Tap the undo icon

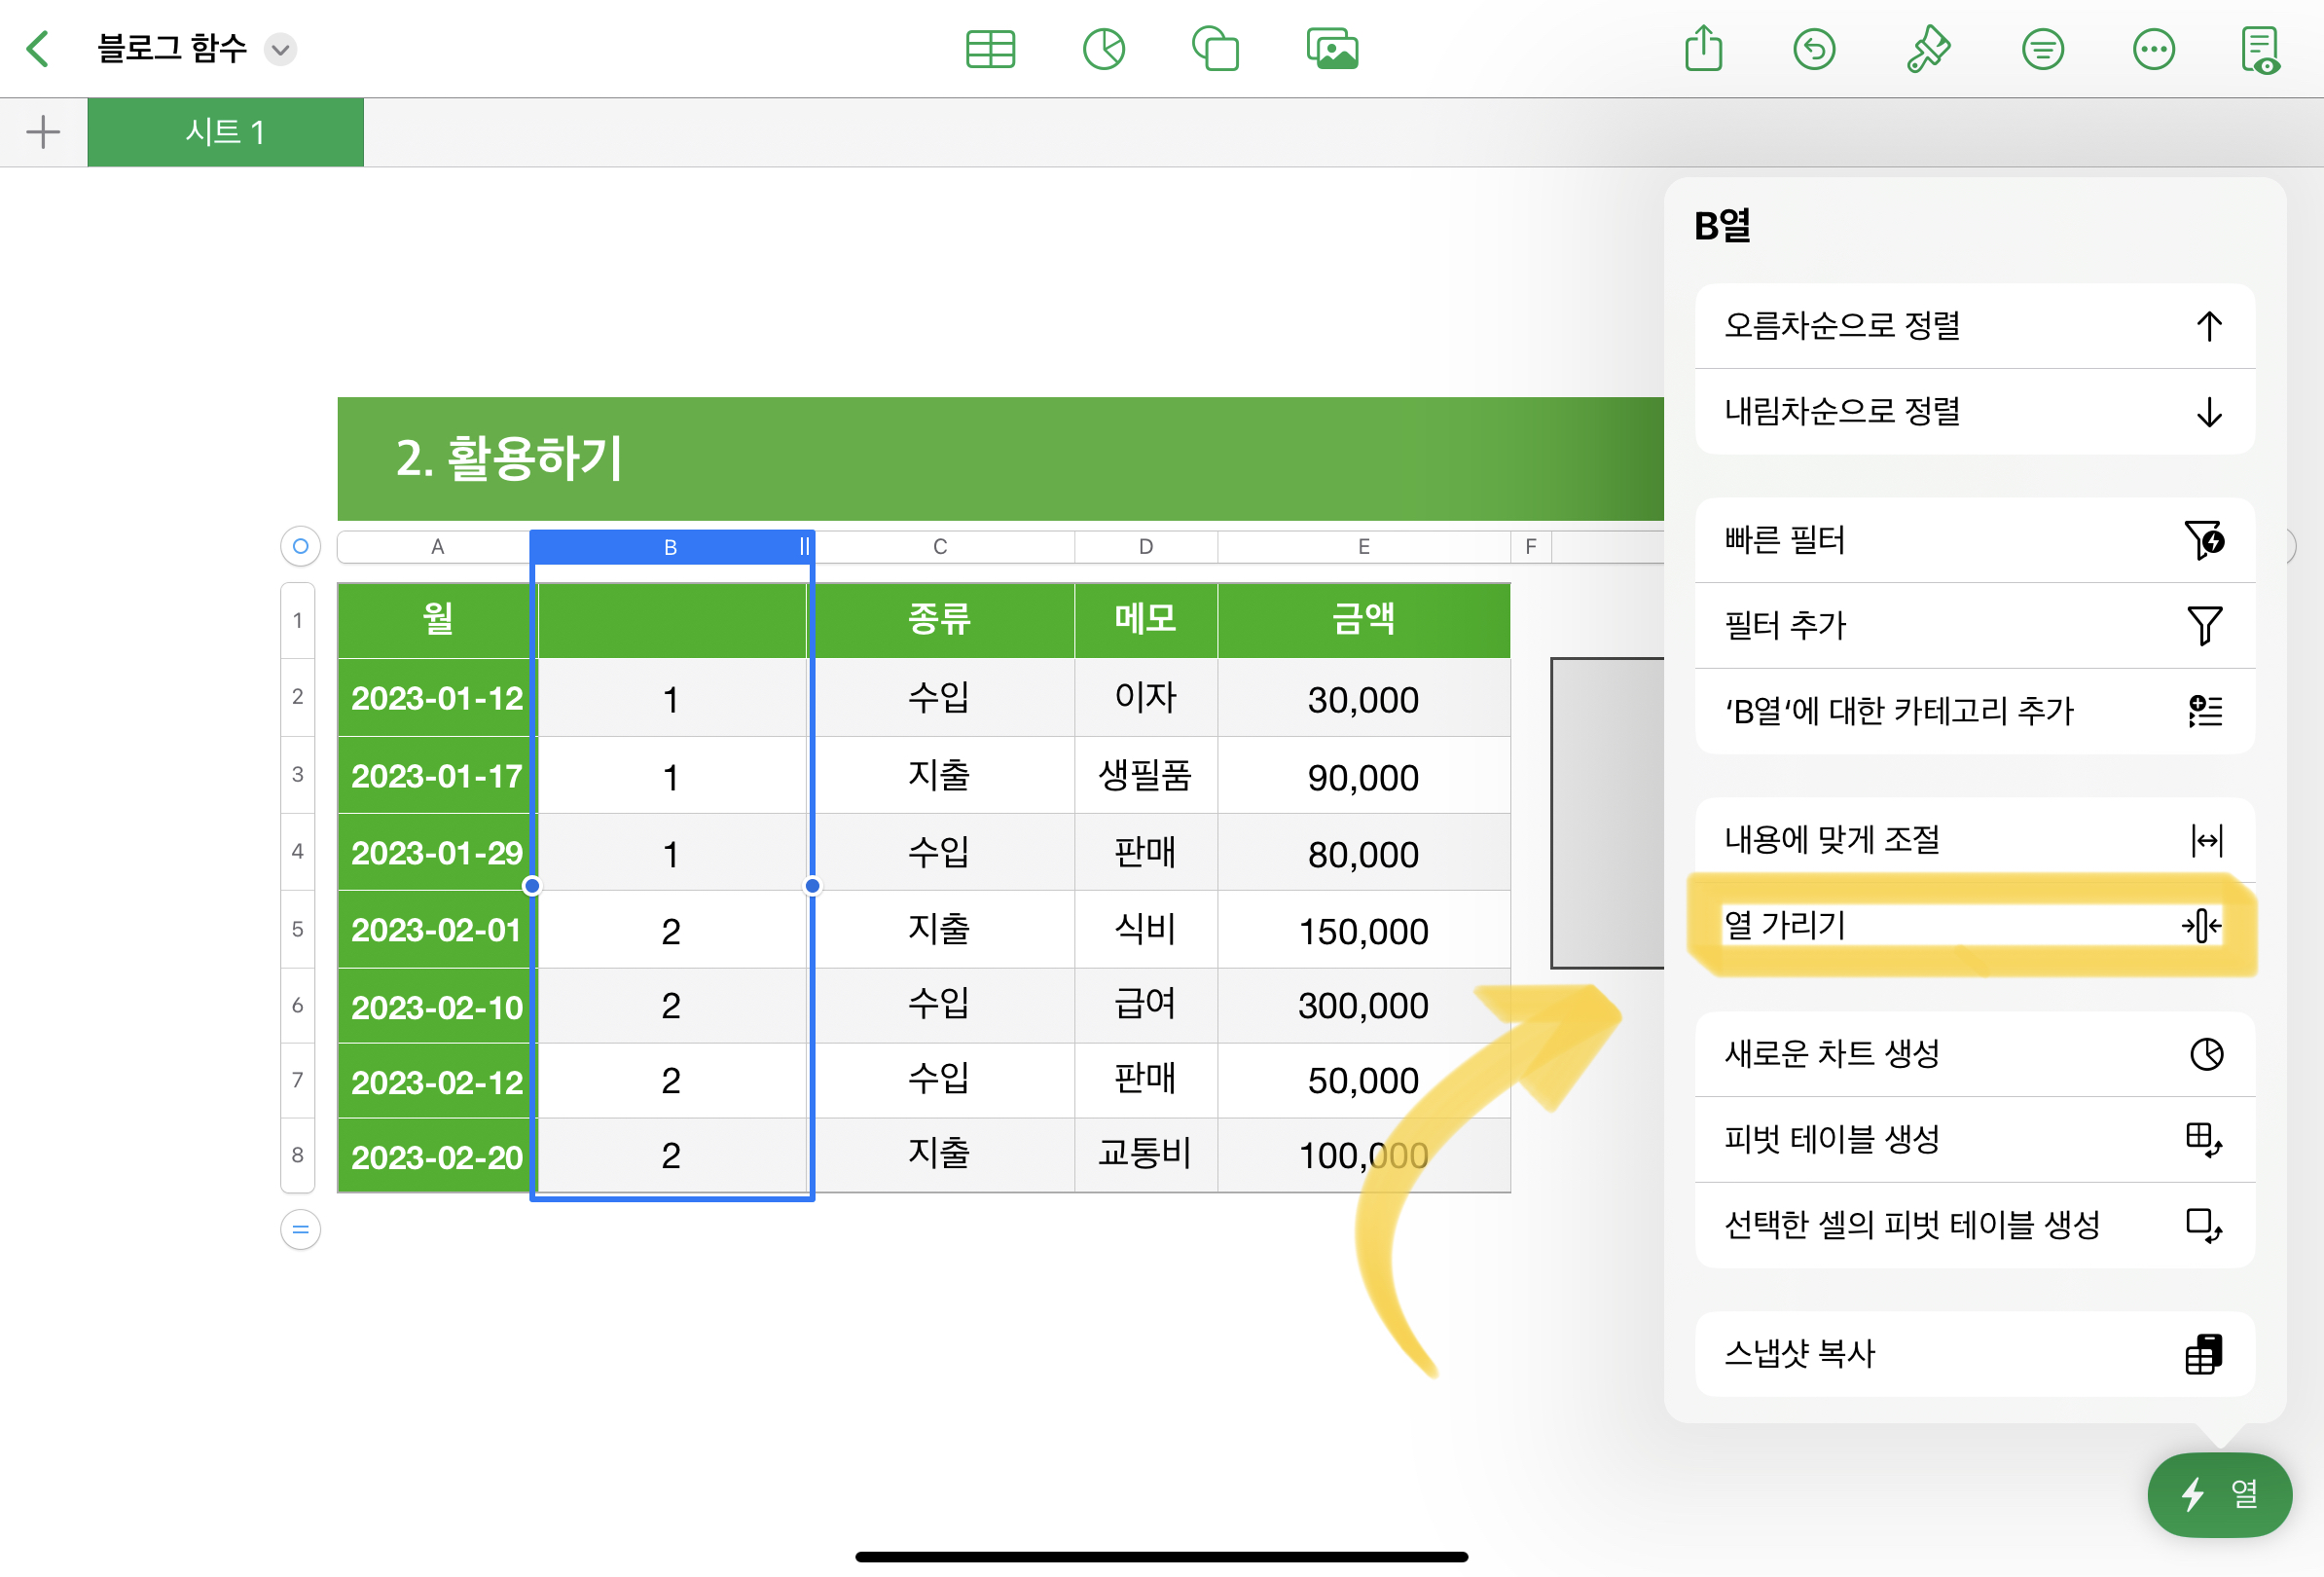pos(1813,49)
